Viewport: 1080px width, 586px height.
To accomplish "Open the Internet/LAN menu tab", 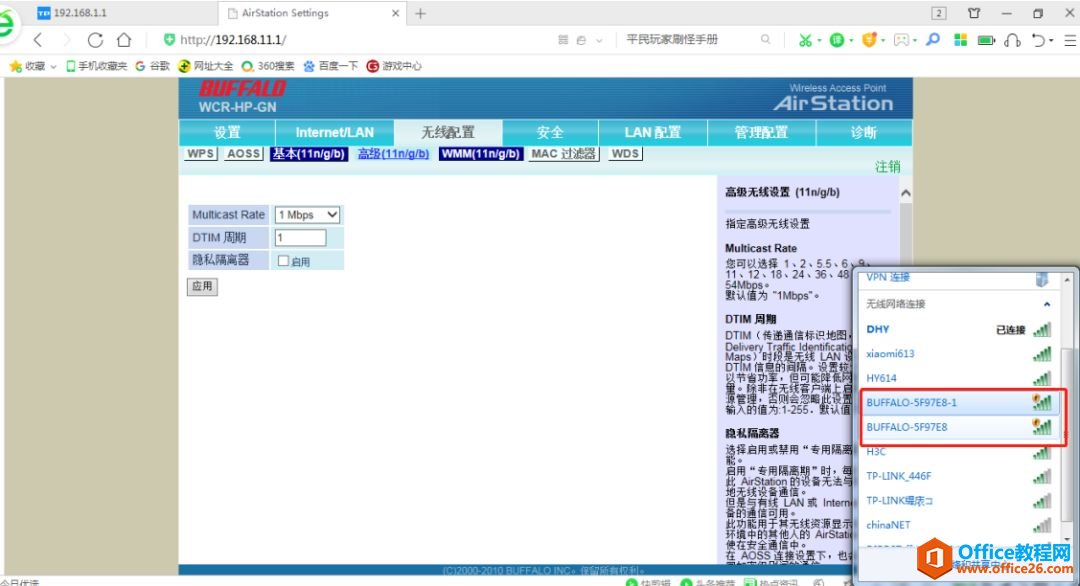I will coord(335,132).
